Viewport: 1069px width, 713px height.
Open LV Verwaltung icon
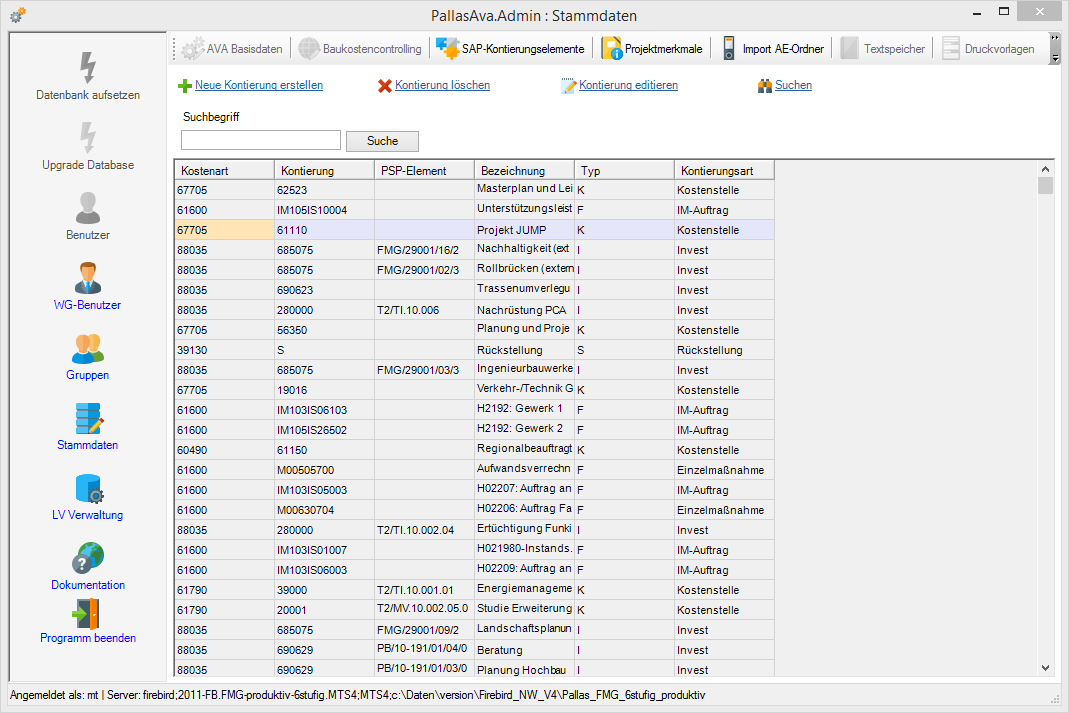(89, 489)
